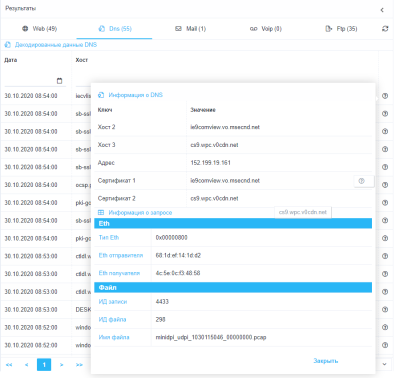This screenshot has width=400, height=378.
Task: Open the page size dropdown
Action: tap(384, 364)
